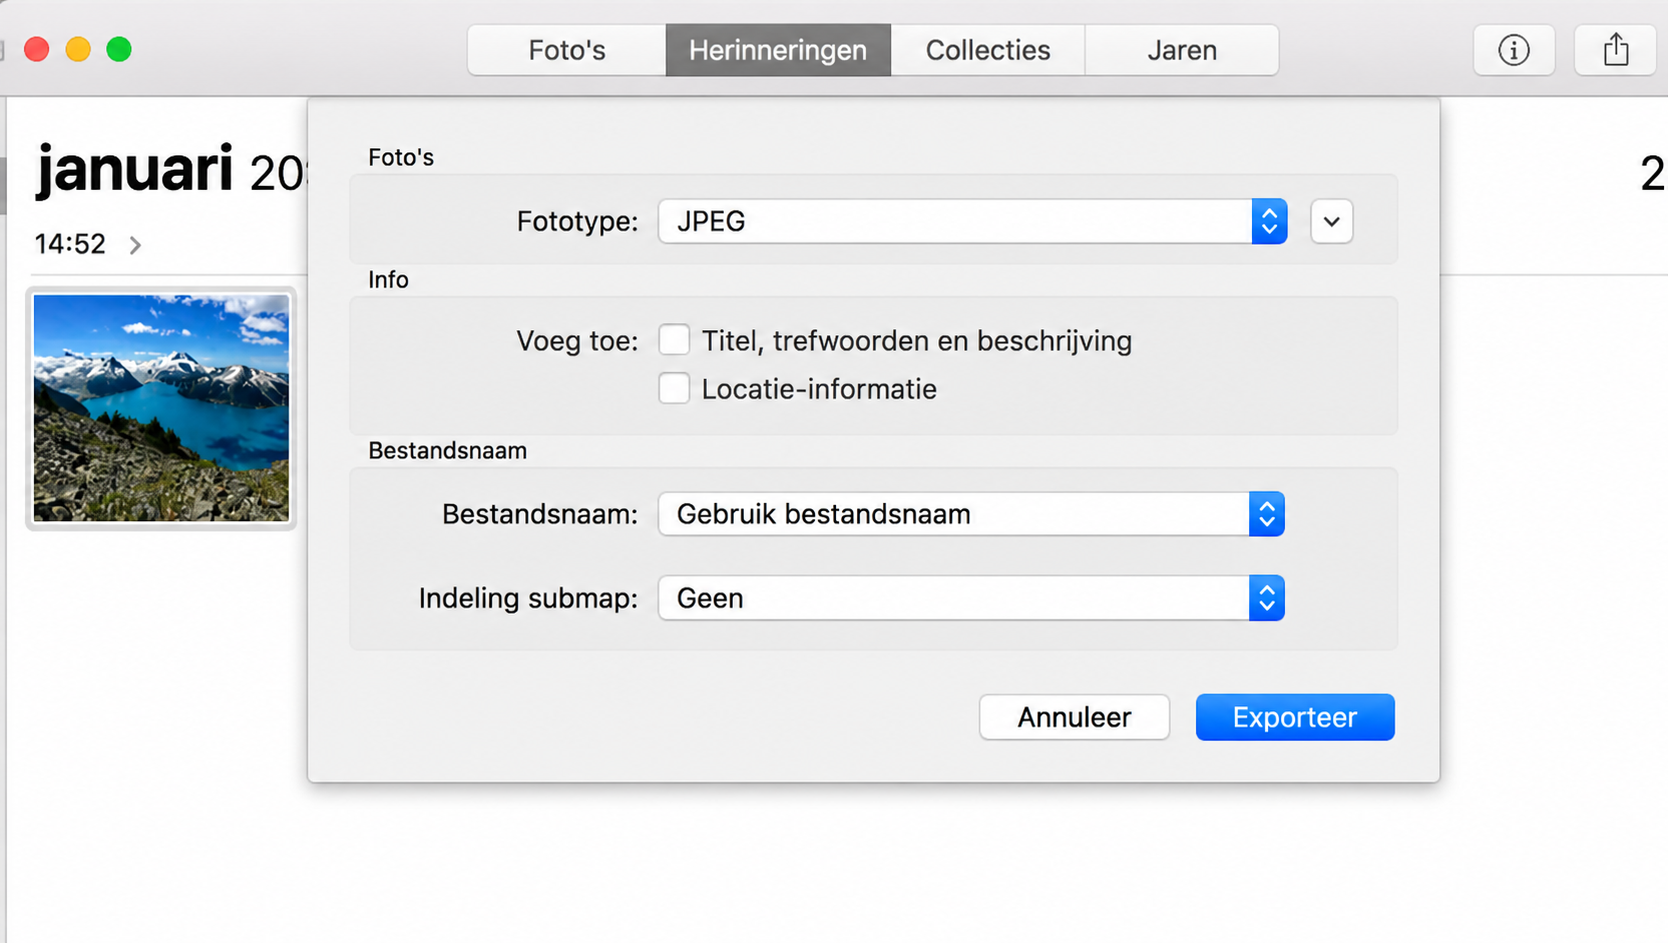Click the 14:52 time label

coord(70,244)
